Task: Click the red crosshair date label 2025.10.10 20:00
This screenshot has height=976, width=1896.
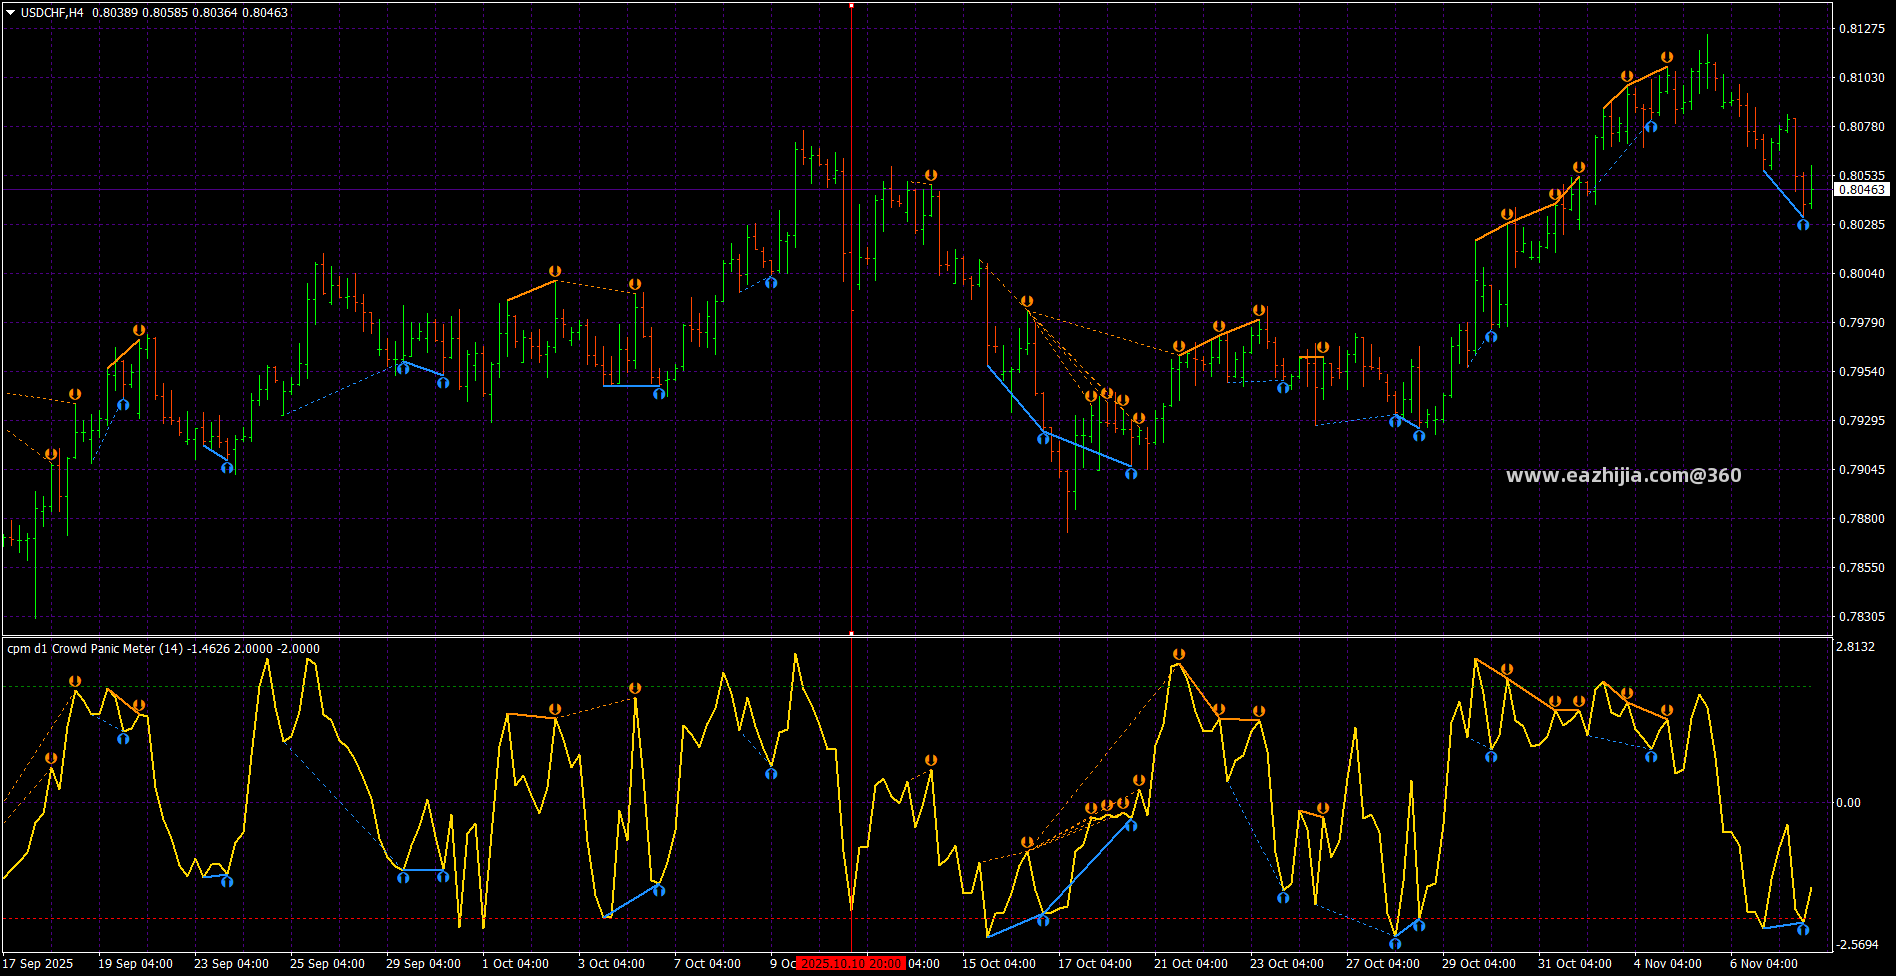Action: 851,964
